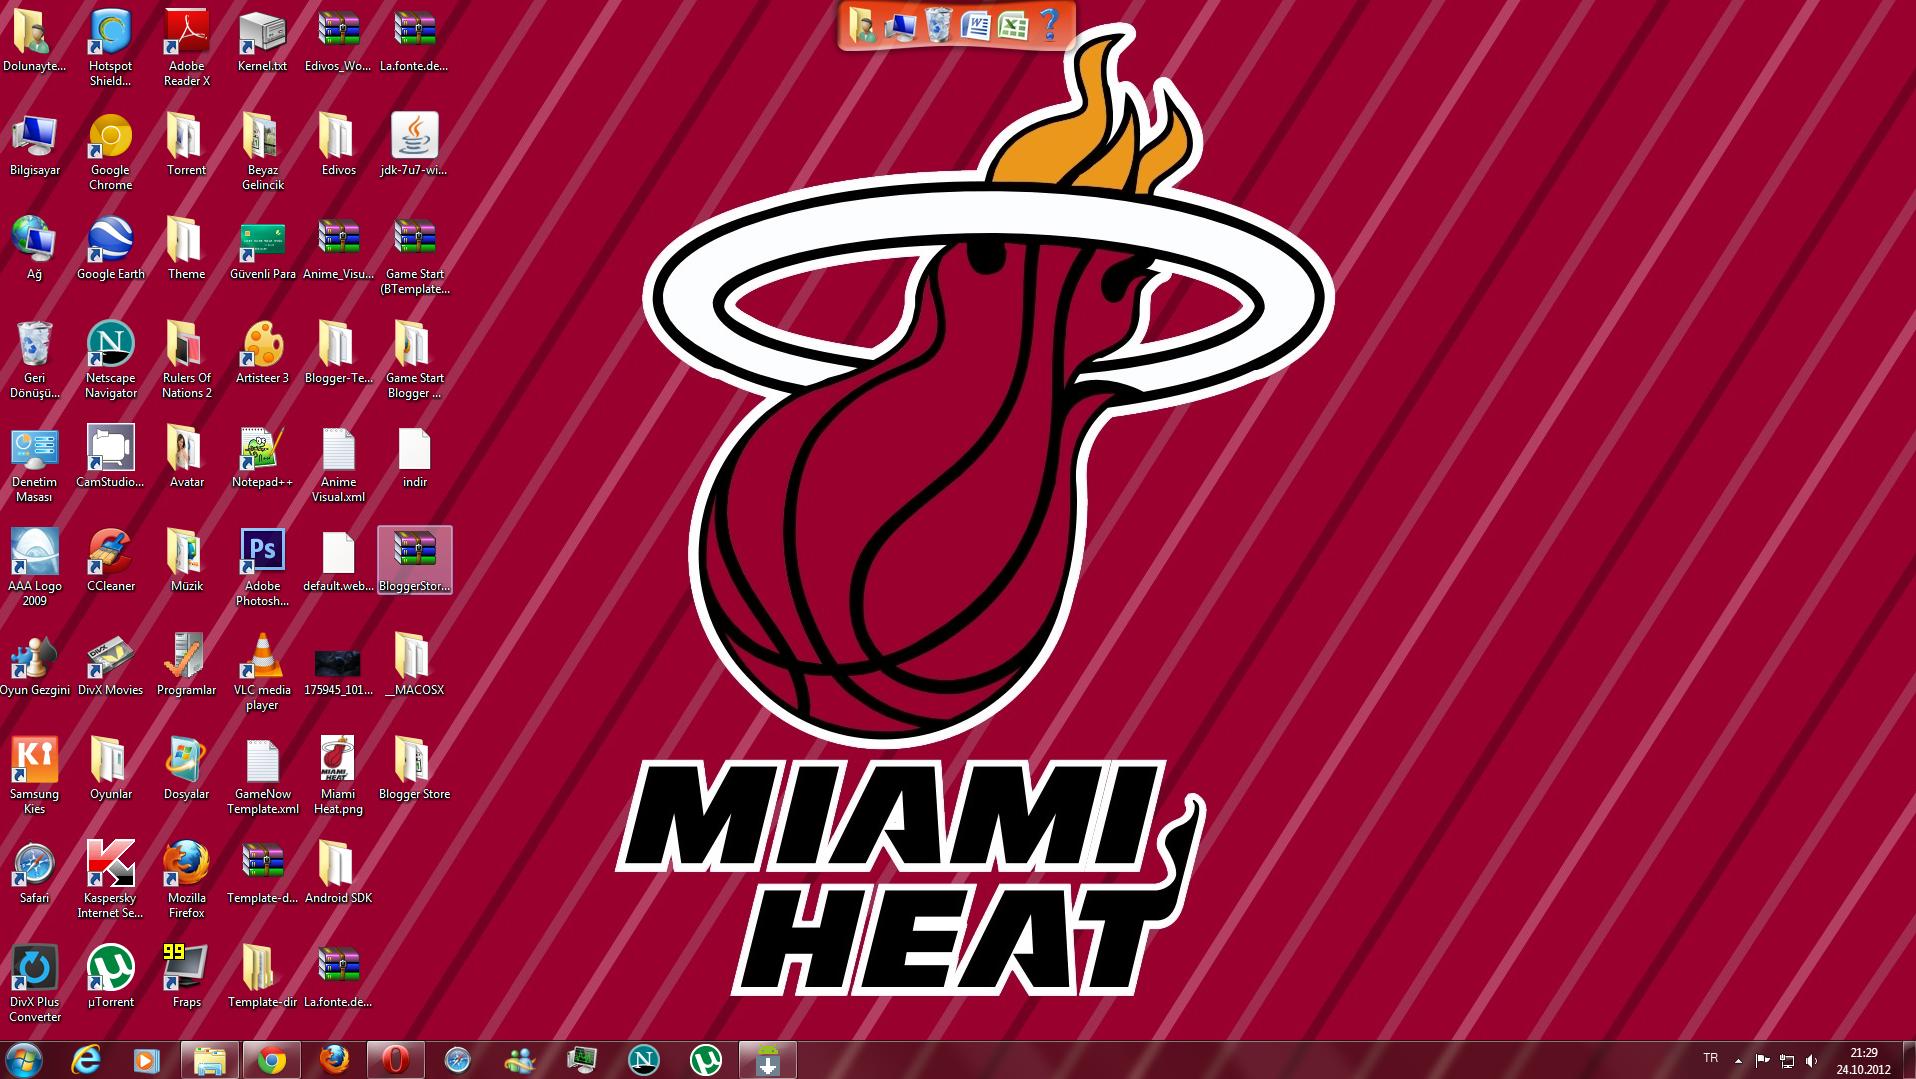Viewport: 1916px width, 1079px height.
Task: Open the Windows Start menu
Action: click(24, 1060)
